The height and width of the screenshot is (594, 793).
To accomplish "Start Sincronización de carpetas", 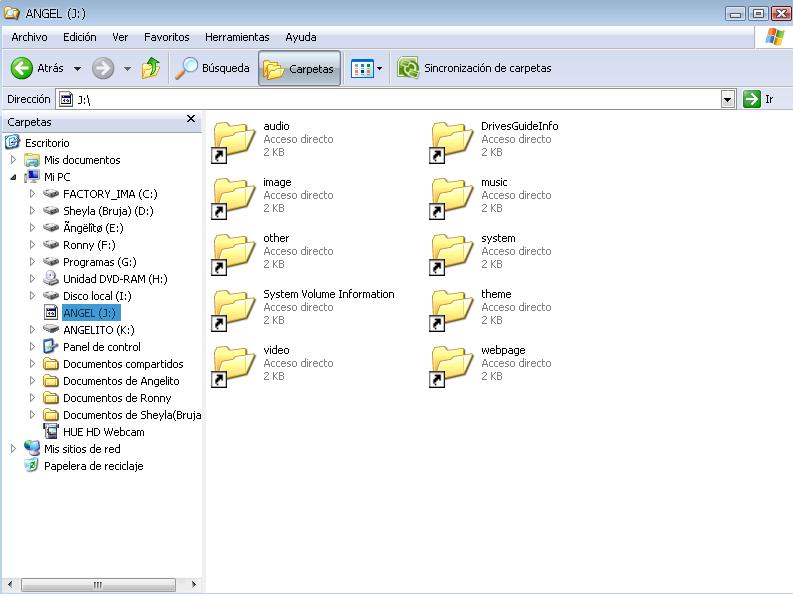I will click(x=474, y=68).
